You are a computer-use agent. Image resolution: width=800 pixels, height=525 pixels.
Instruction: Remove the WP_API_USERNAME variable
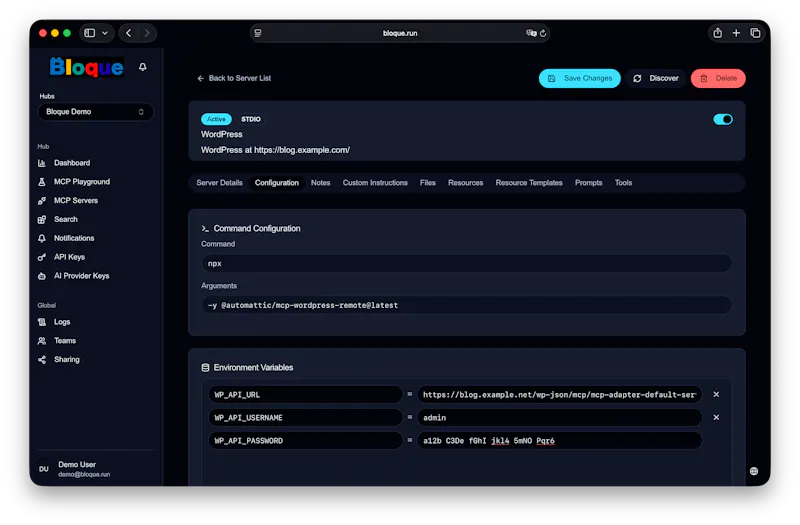[716, 417]
